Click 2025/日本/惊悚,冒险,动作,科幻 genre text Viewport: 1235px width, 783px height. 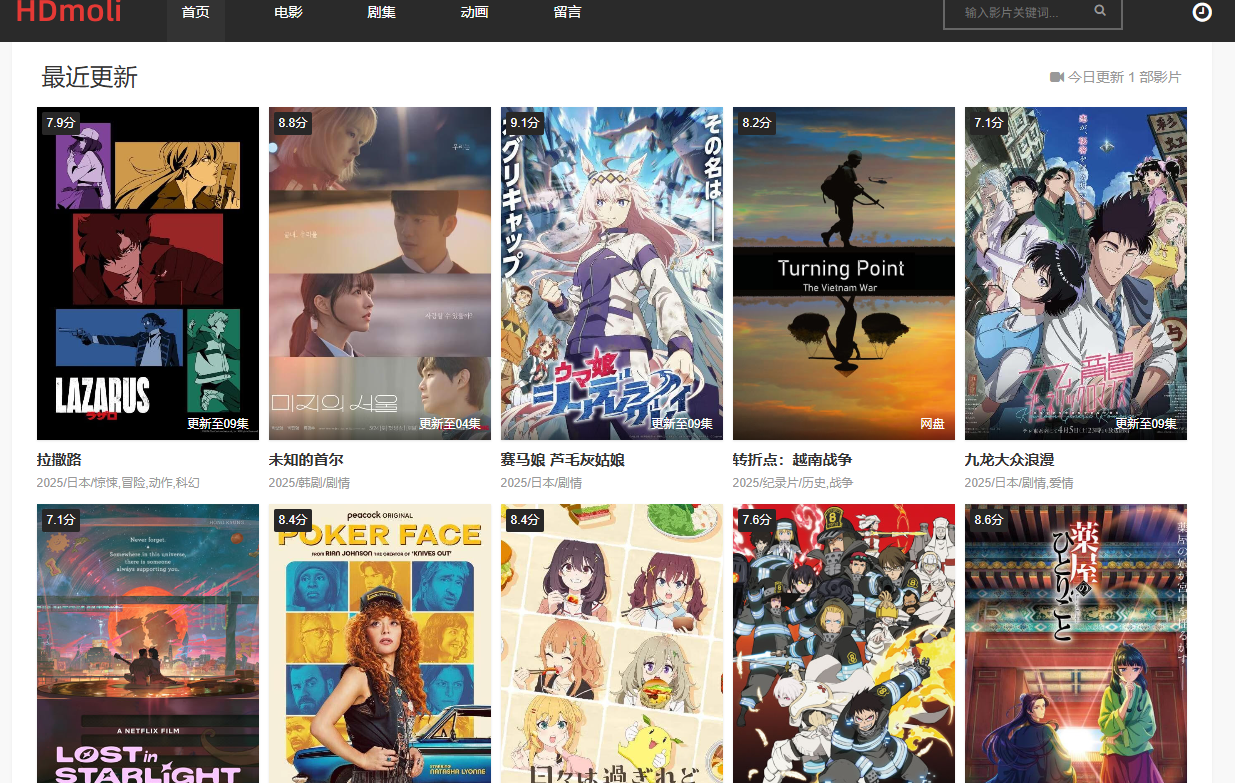tap(118, 483)
